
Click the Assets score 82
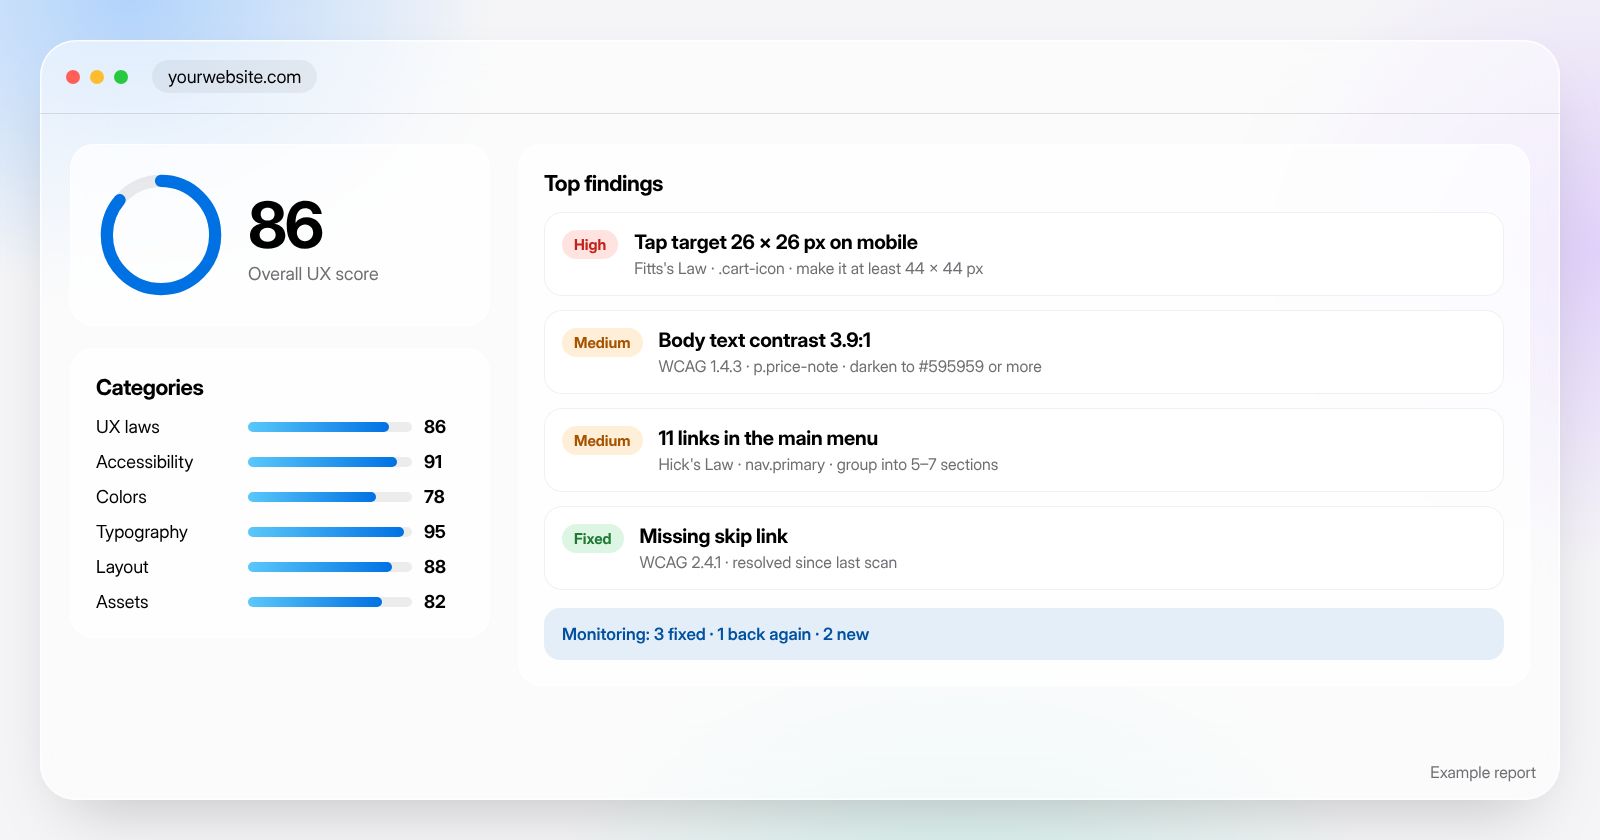click(x=435, y=602)
